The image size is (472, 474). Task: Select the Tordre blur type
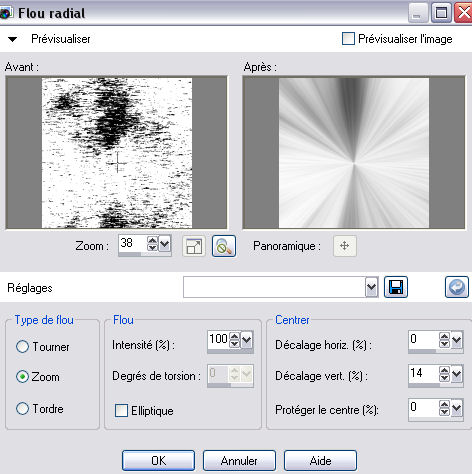pos(22,409)
